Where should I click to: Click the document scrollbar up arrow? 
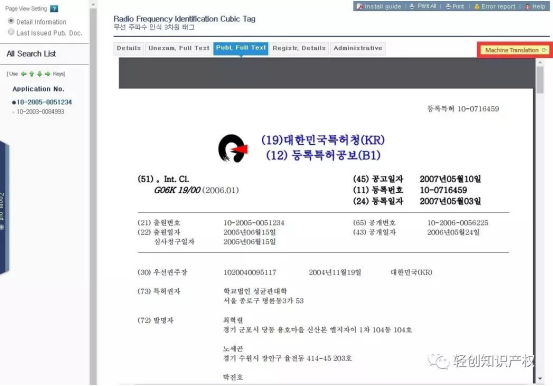click(540, 62)
